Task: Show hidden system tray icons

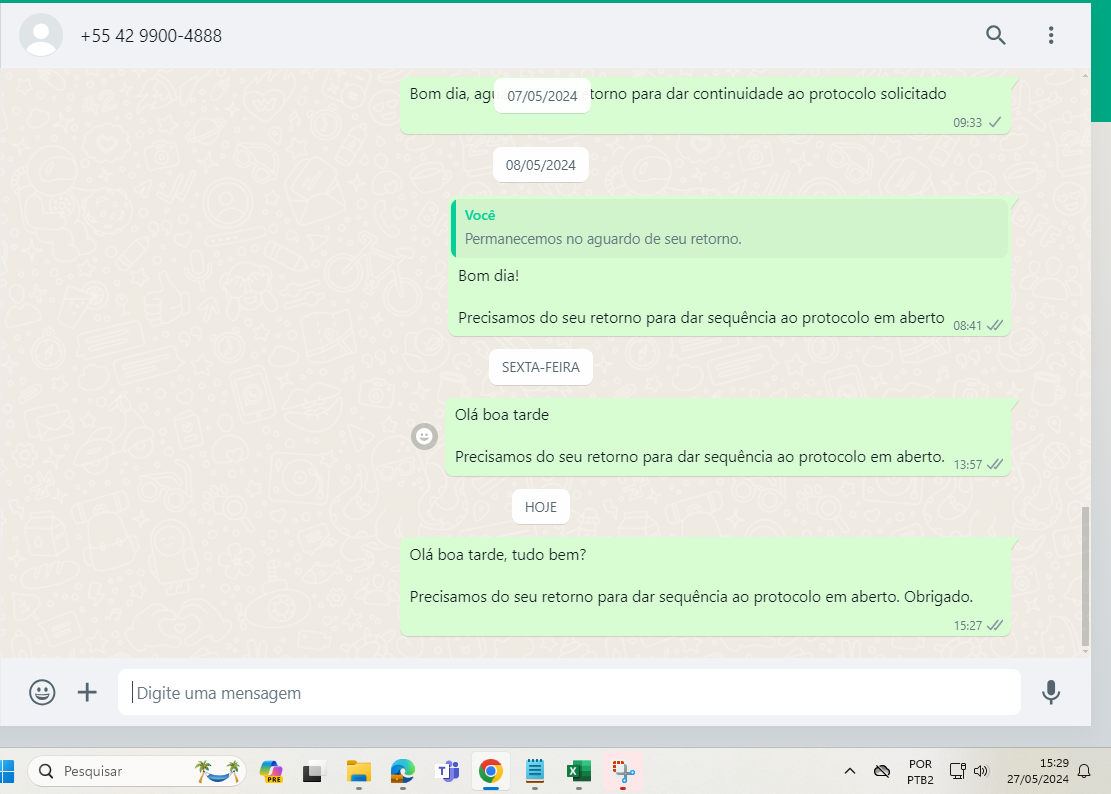Action: click(x=850, y=771)
